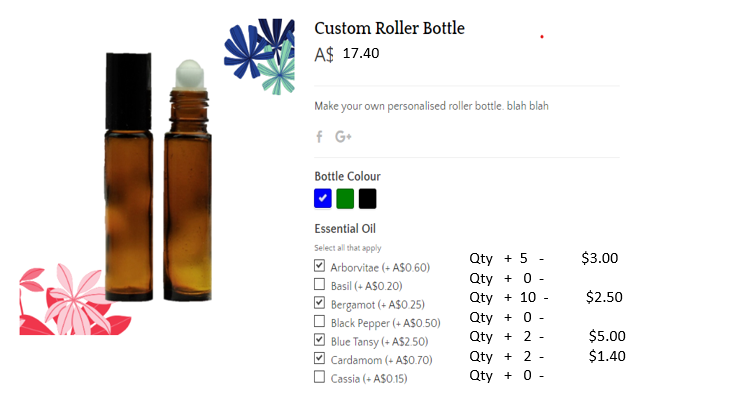Enable the Black Pepper oil checkbox

coord(319,321)
